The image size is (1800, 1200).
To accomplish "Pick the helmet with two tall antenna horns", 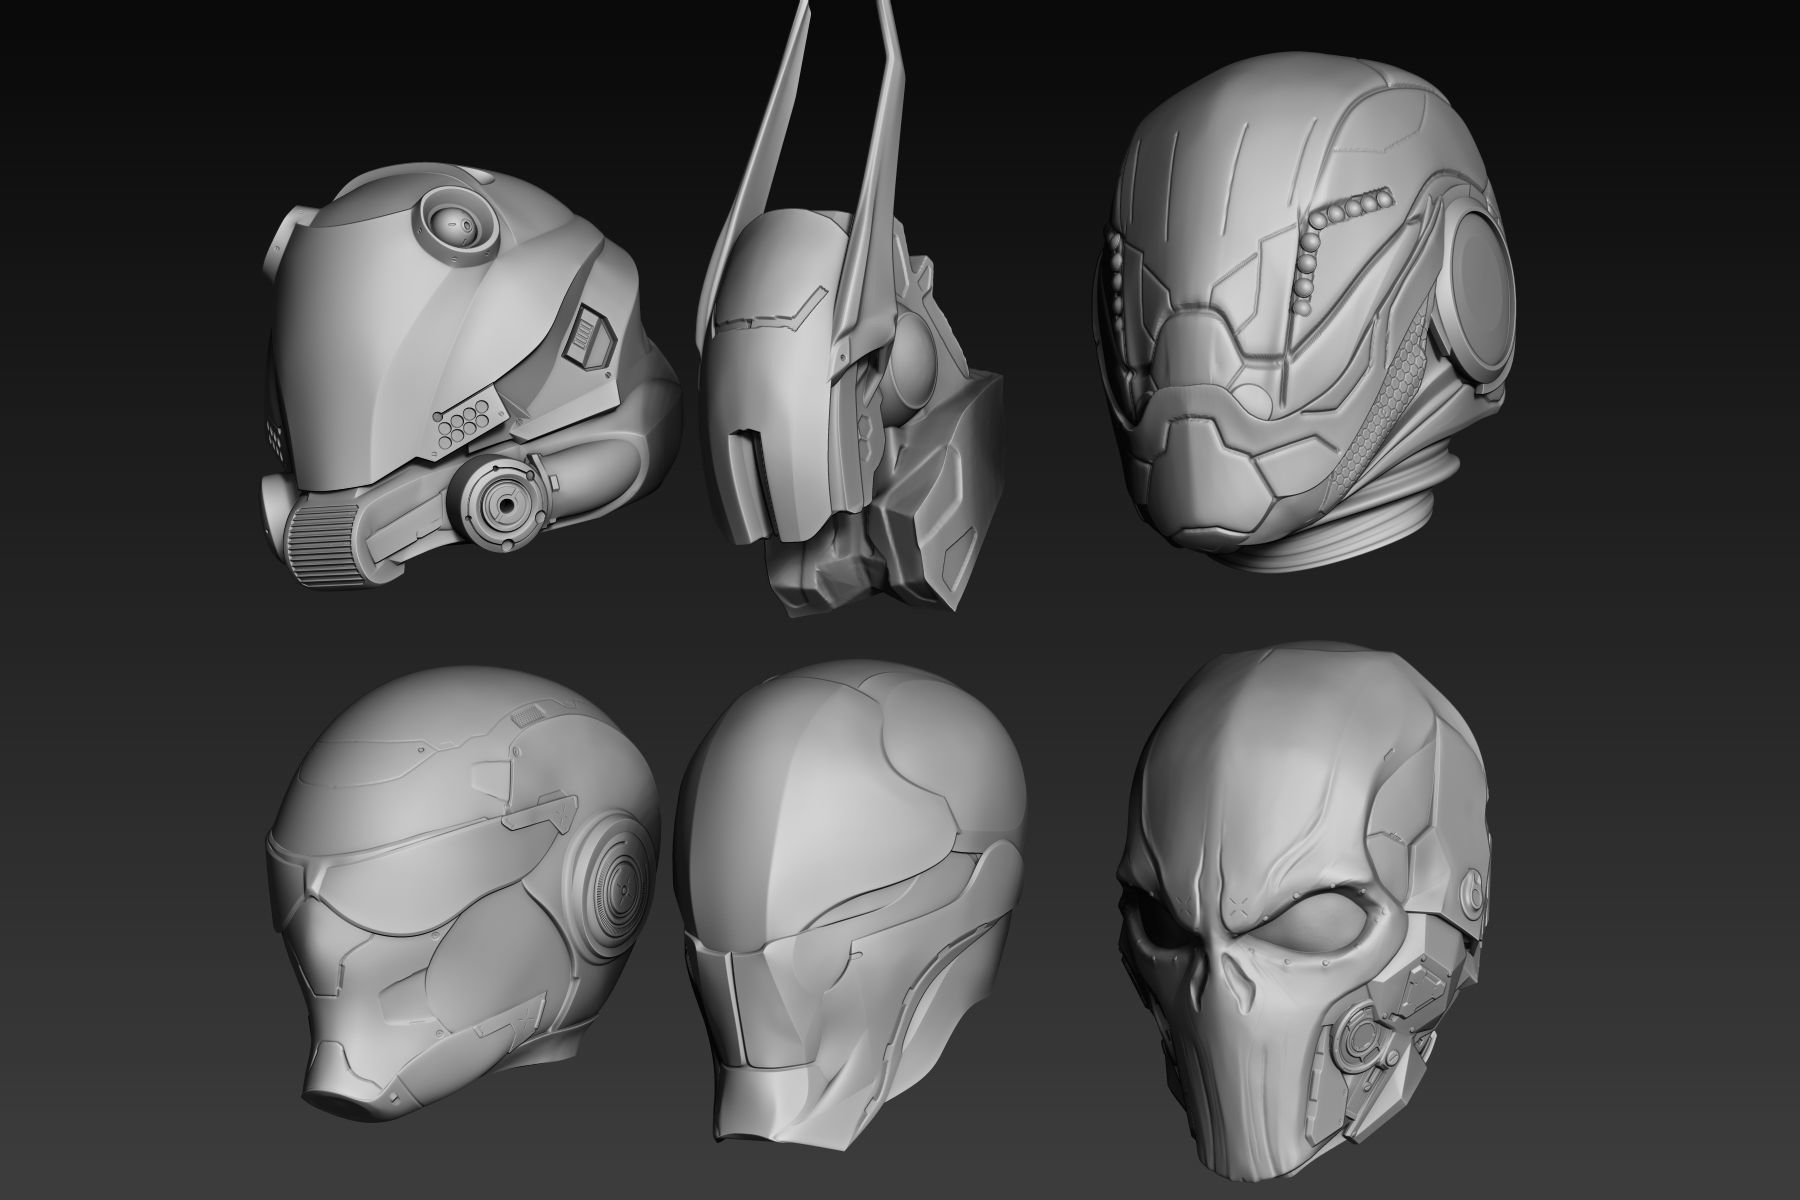I will point(850,310).
